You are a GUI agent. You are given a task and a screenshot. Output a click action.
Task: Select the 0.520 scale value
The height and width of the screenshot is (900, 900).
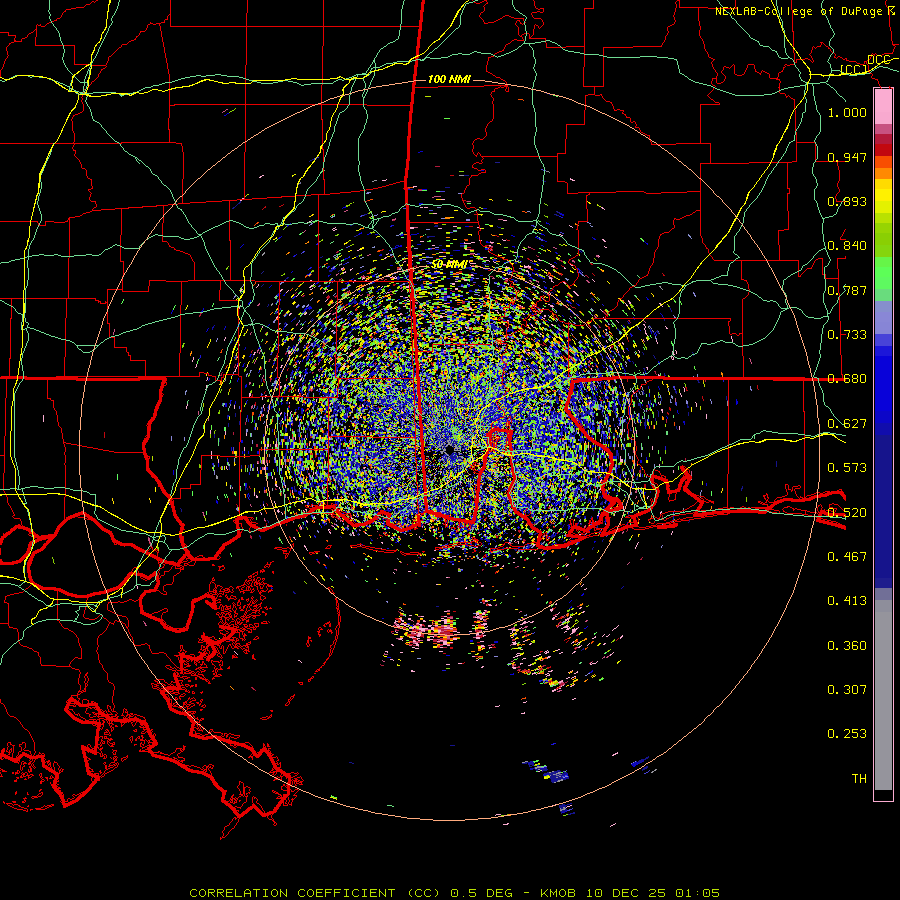click(847, 513)
